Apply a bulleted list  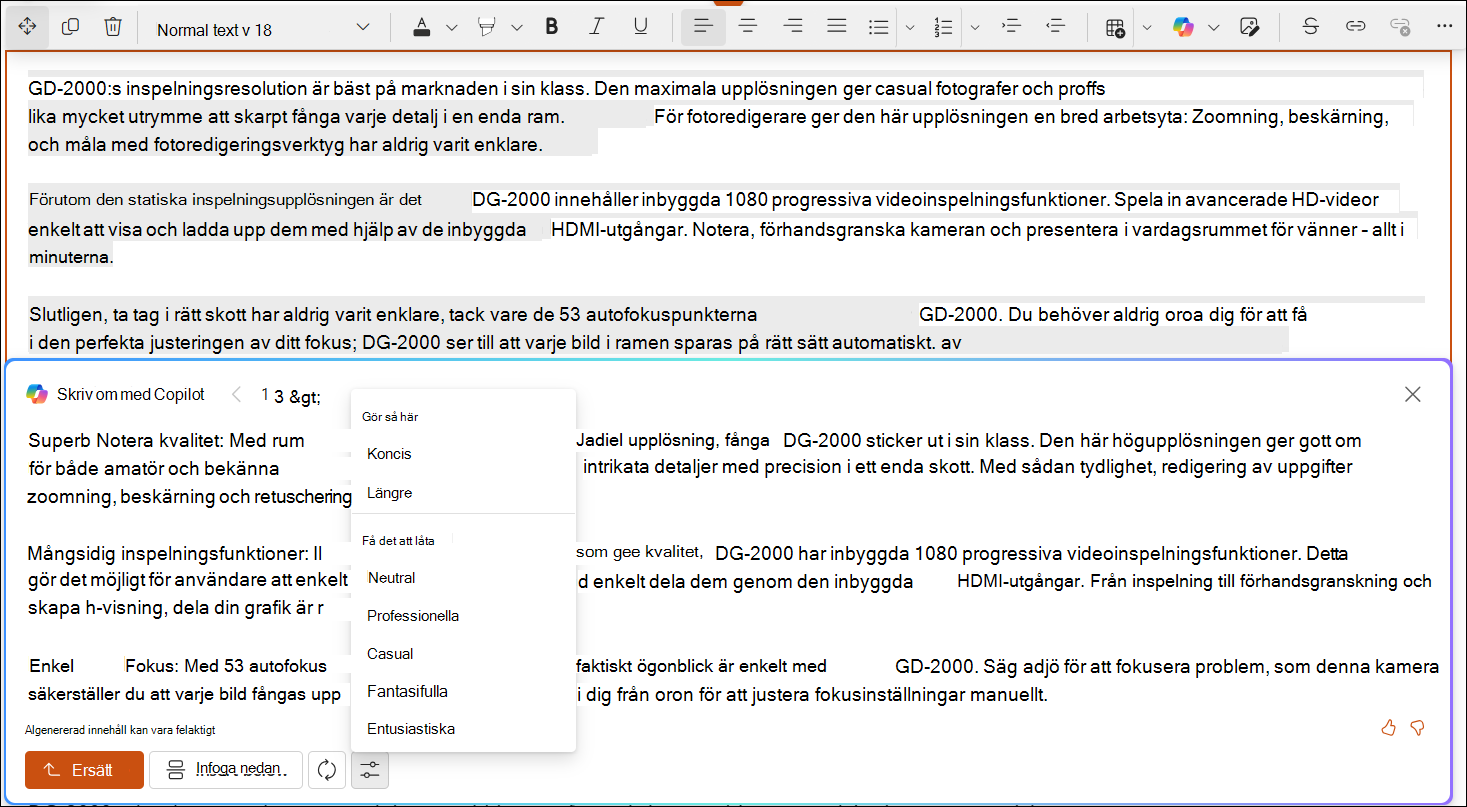[879, 27]
